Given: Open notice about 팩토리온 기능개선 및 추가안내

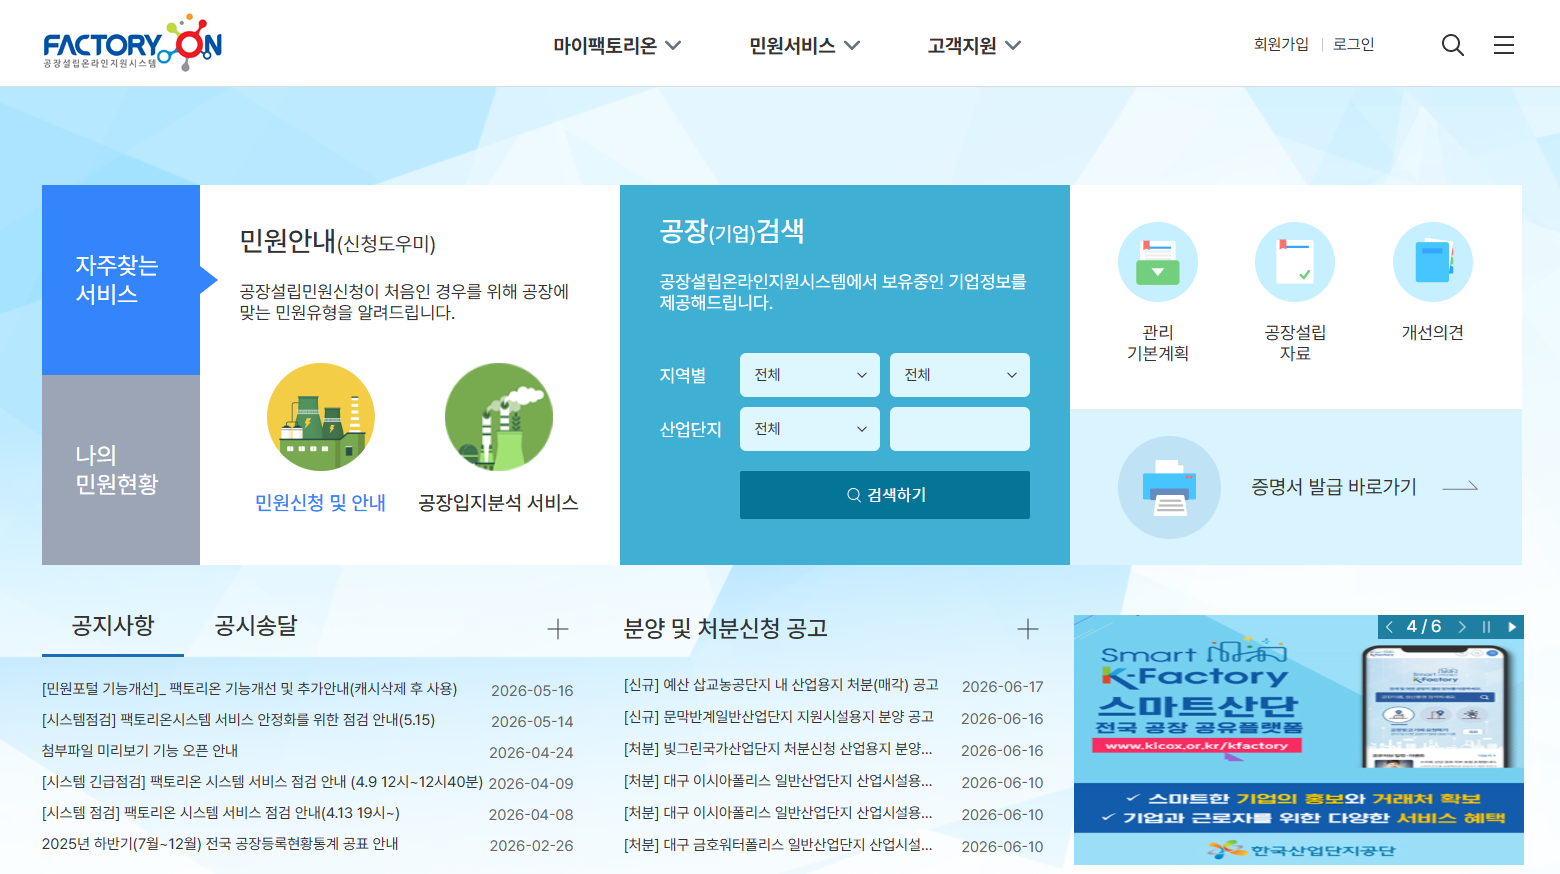Looking at the screenshot, I should click(x=250, y=689).
